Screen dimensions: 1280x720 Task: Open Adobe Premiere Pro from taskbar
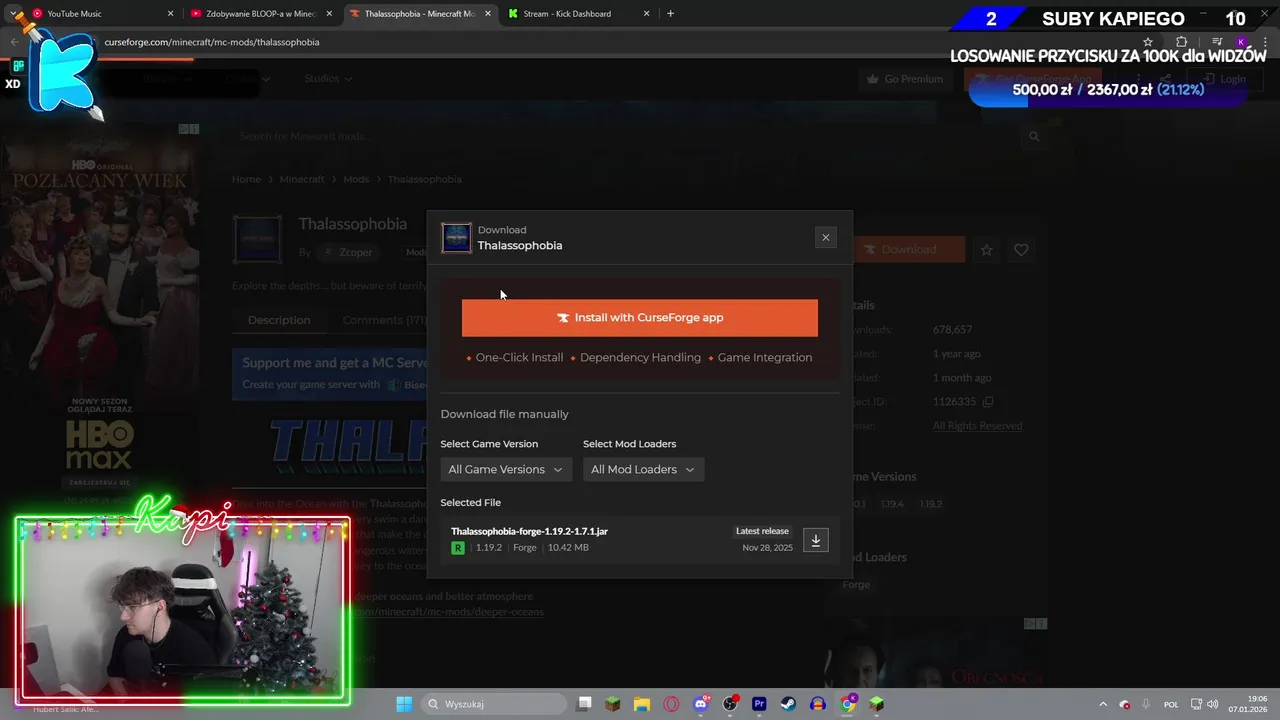pyautogui.click(x=759, y=704)
